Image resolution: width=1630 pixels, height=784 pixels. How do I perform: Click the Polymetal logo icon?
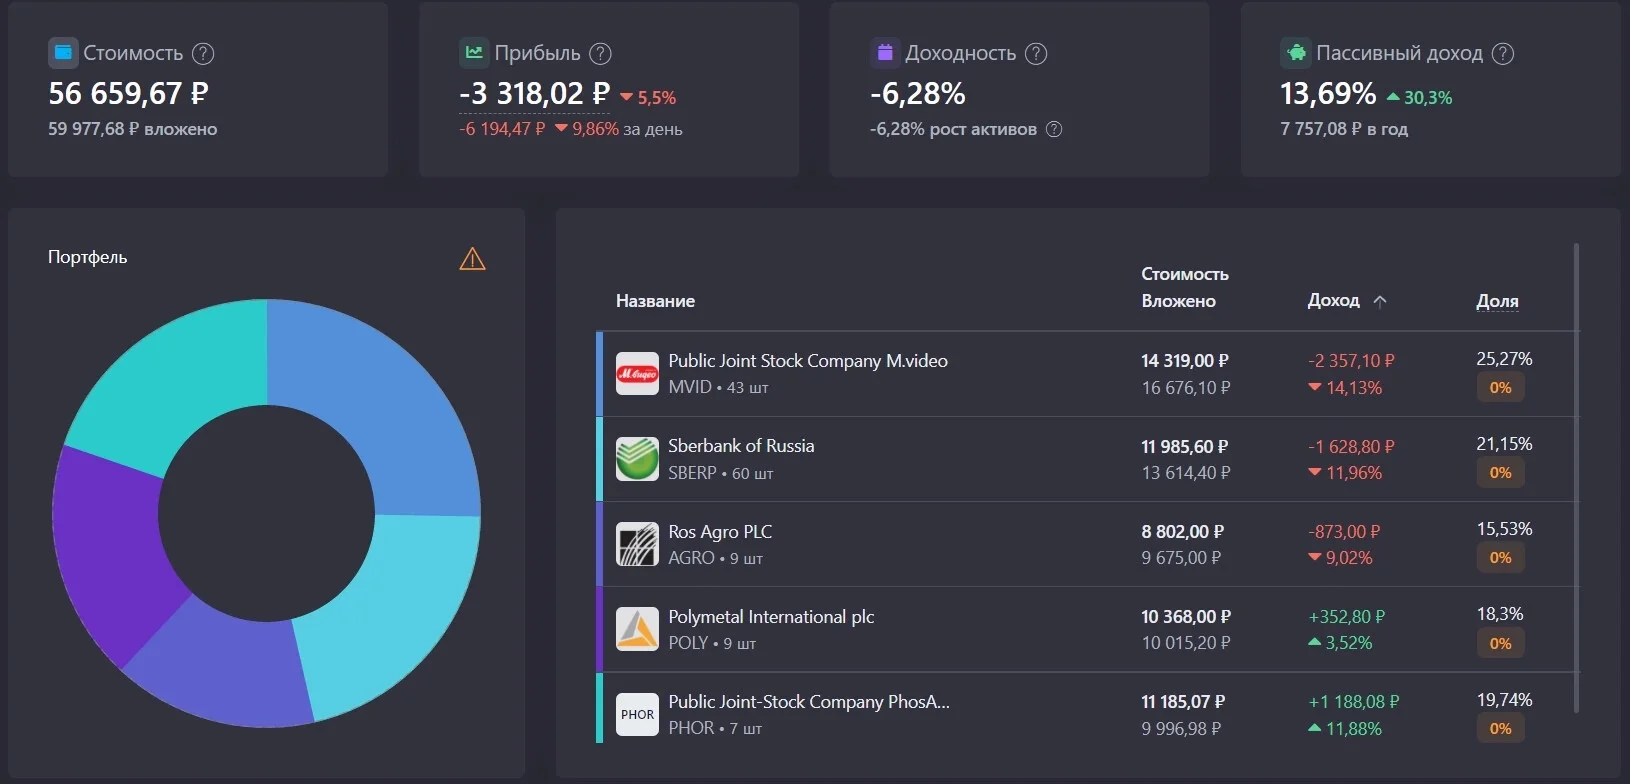tap(637, 629)
